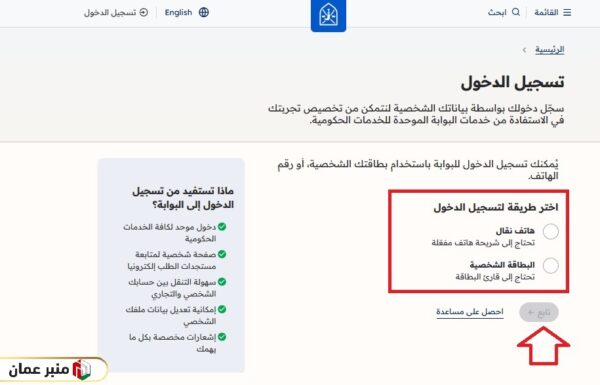Click تسجيل الدخول in the header

[x=110, y=13]
